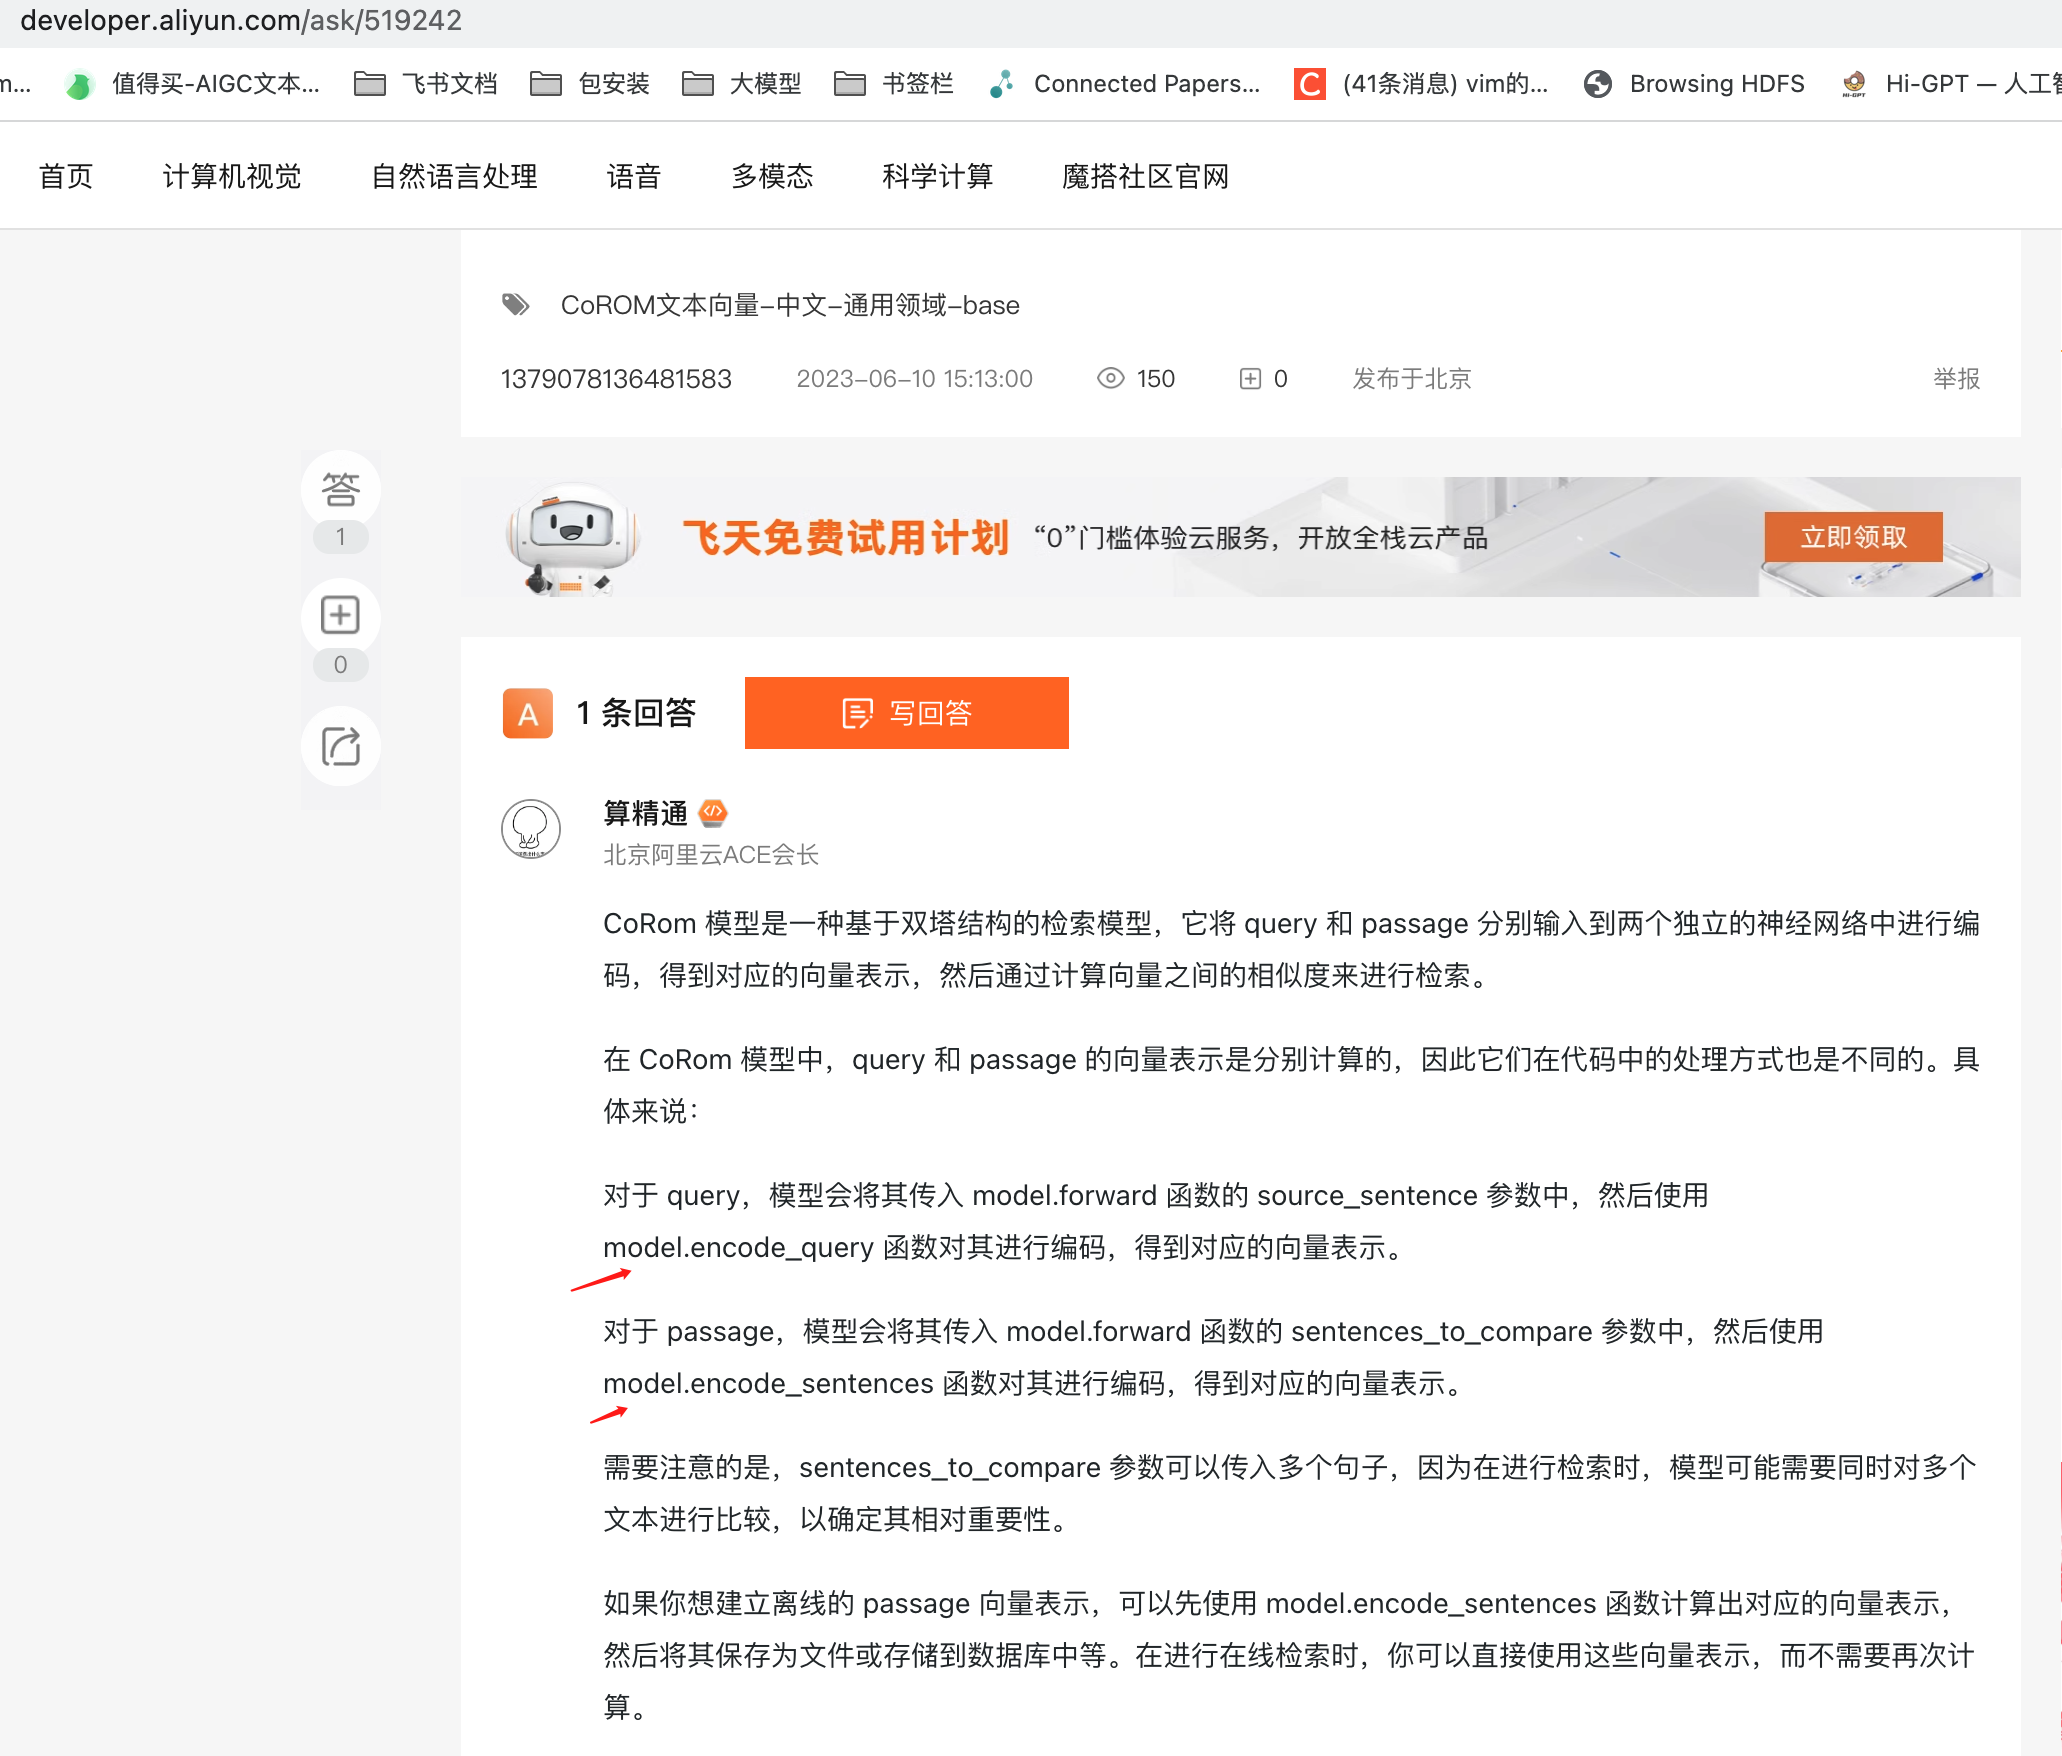This screenshot has height=1756, width=2062.
Task: Open the 包安装 bookmark folder
Action: (590, 84)
